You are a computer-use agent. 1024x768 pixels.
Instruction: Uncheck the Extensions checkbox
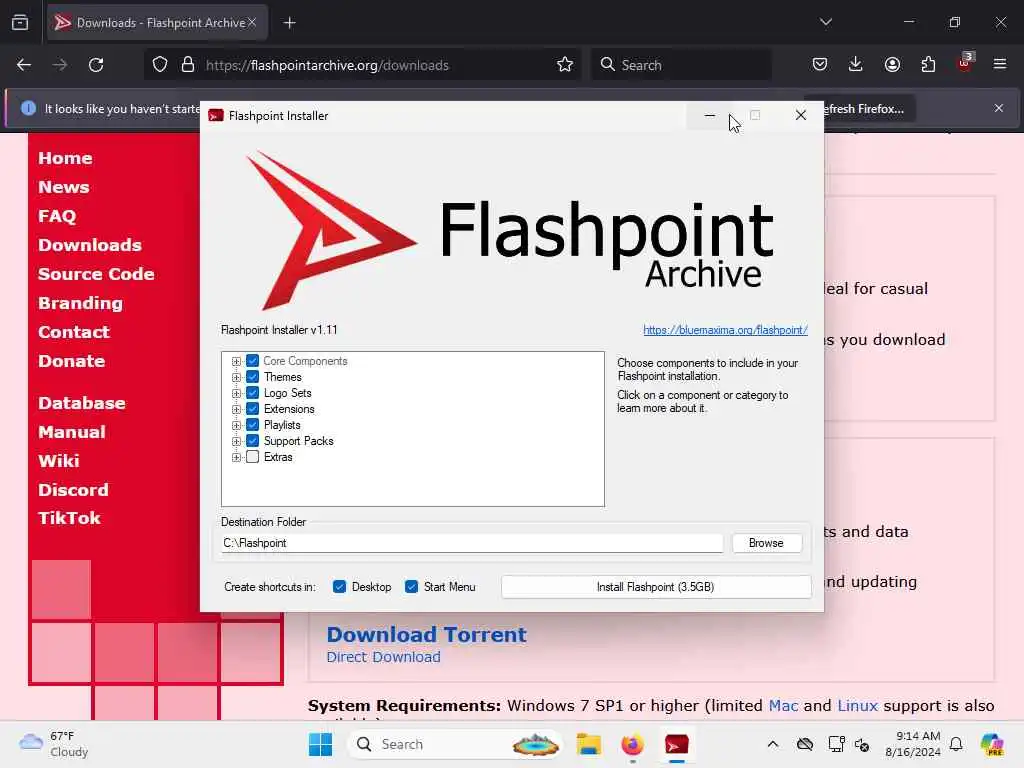pyautogui.click(x=253, y=409)
